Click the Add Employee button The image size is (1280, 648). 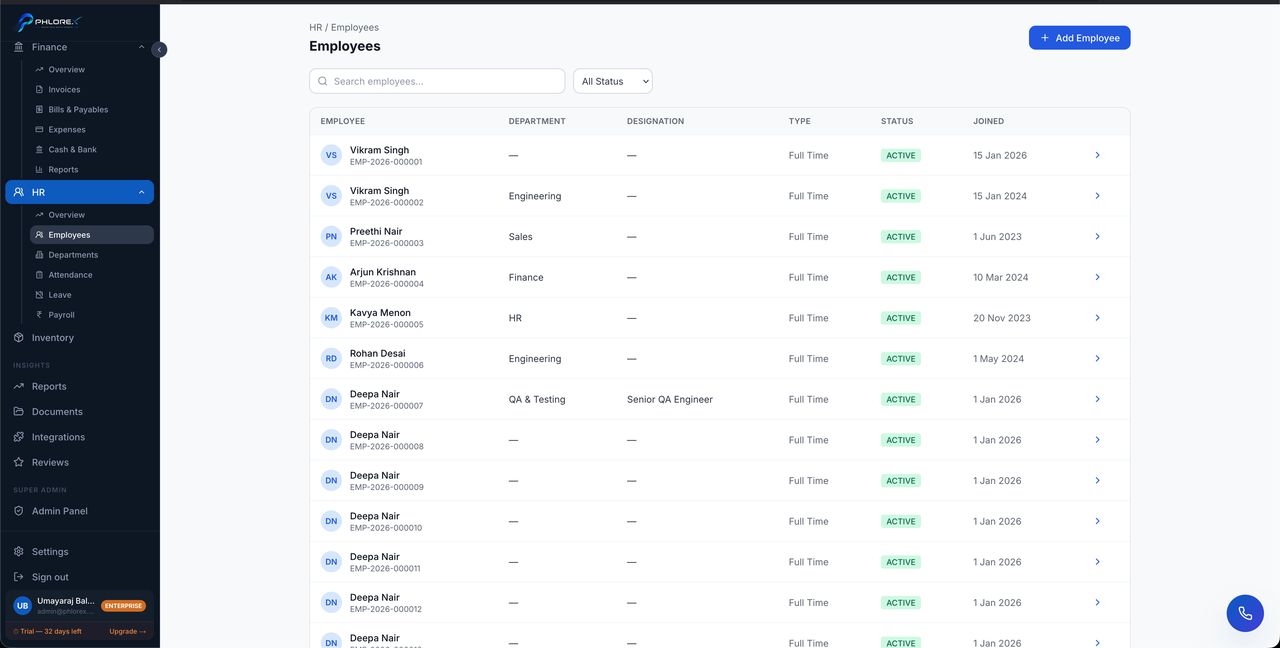1079,38
